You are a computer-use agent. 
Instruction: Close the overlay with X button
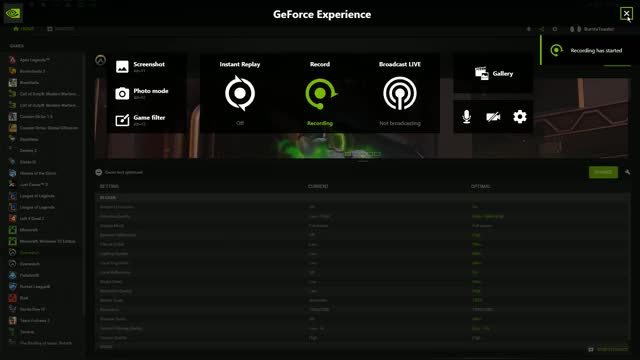[x=626, y=13]
